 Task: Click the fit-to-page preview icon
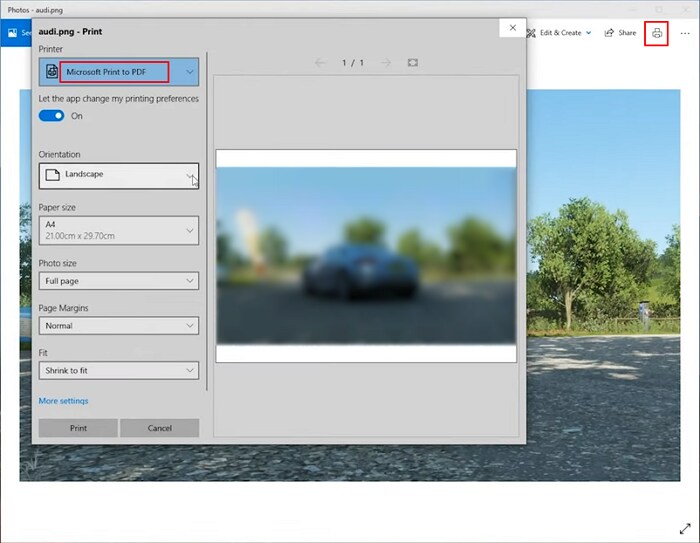pyautogui.click(x=412, y=63)
